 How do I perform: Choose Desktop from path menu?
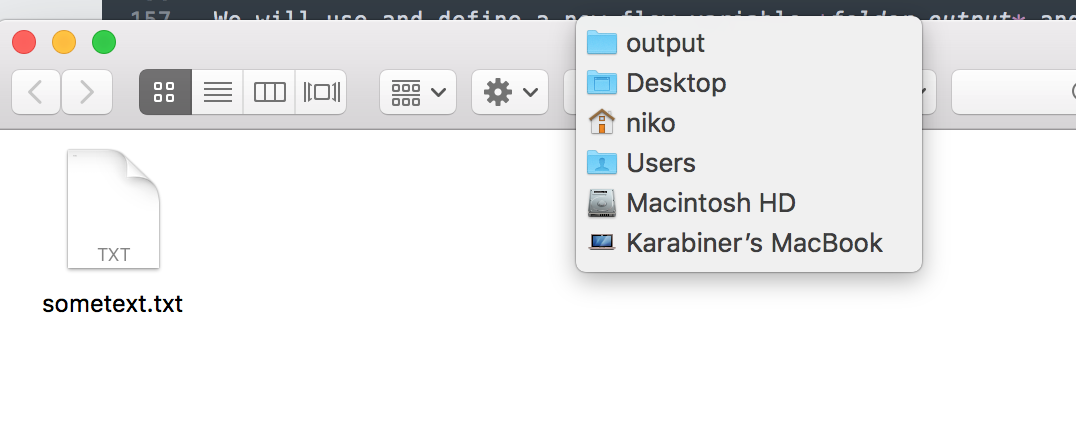tap(676, 83)
